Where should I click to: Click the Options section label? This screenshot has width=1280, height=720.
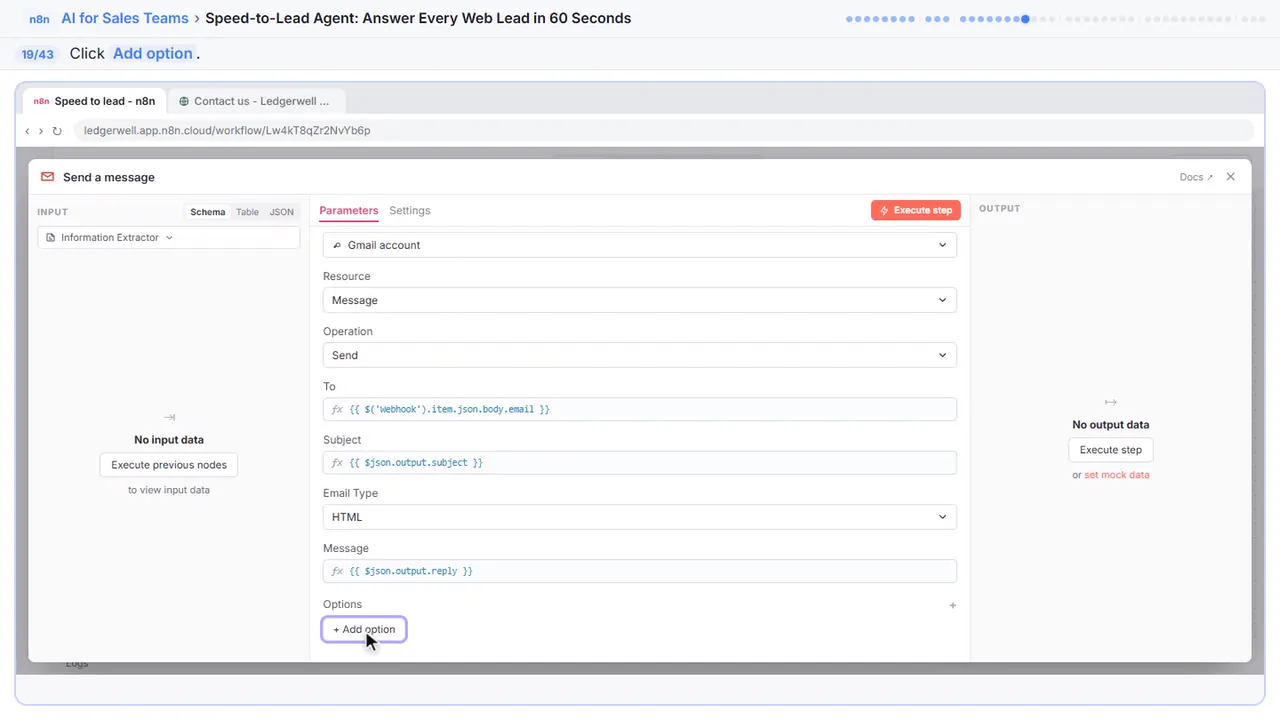(x=342, y=605)
